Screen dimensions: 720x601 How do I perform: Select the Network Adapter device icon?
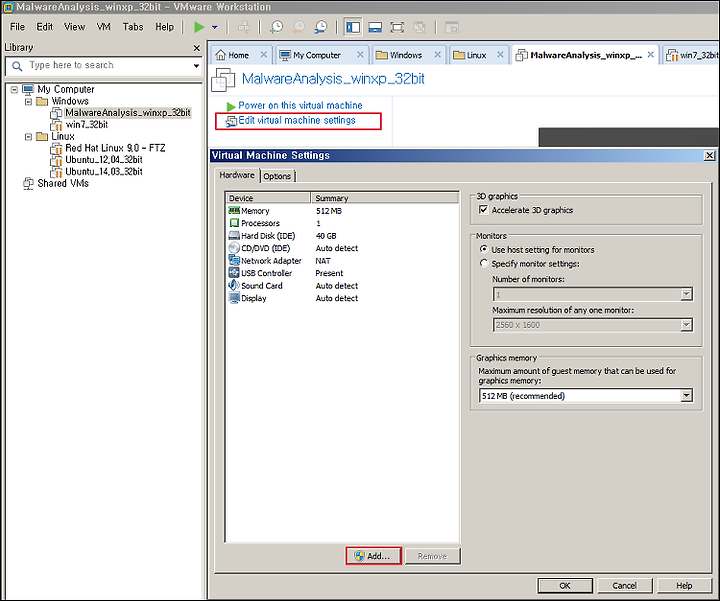point(234,260)
